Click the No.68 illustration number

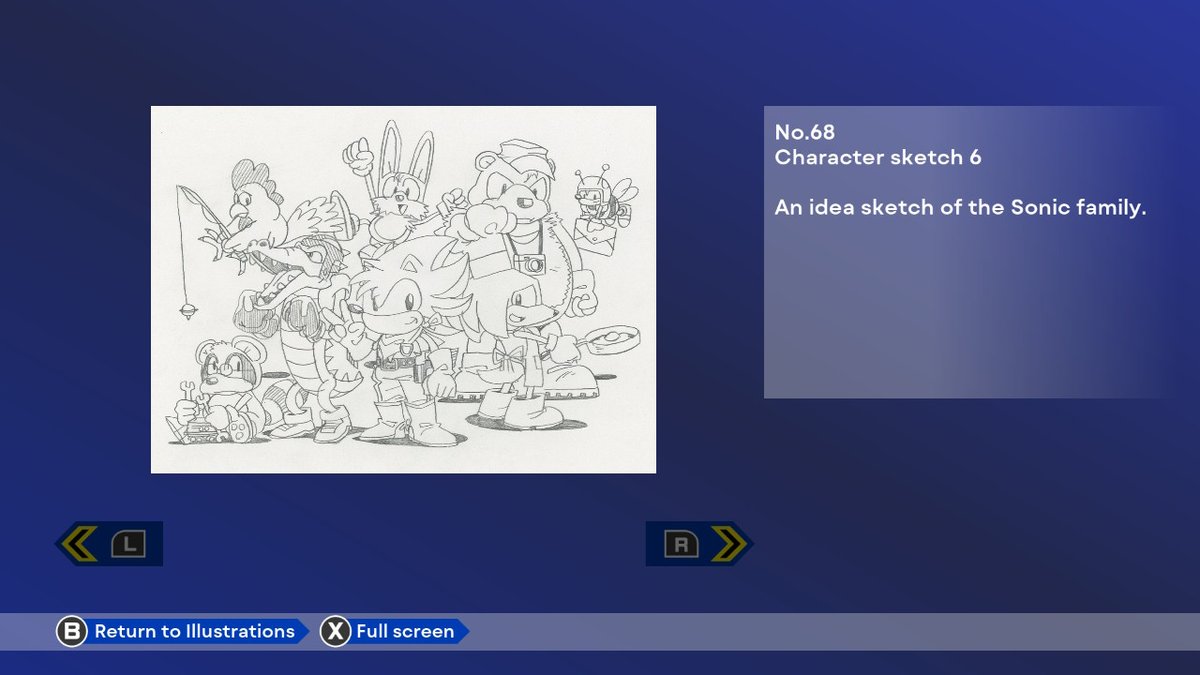pos(805,132)
